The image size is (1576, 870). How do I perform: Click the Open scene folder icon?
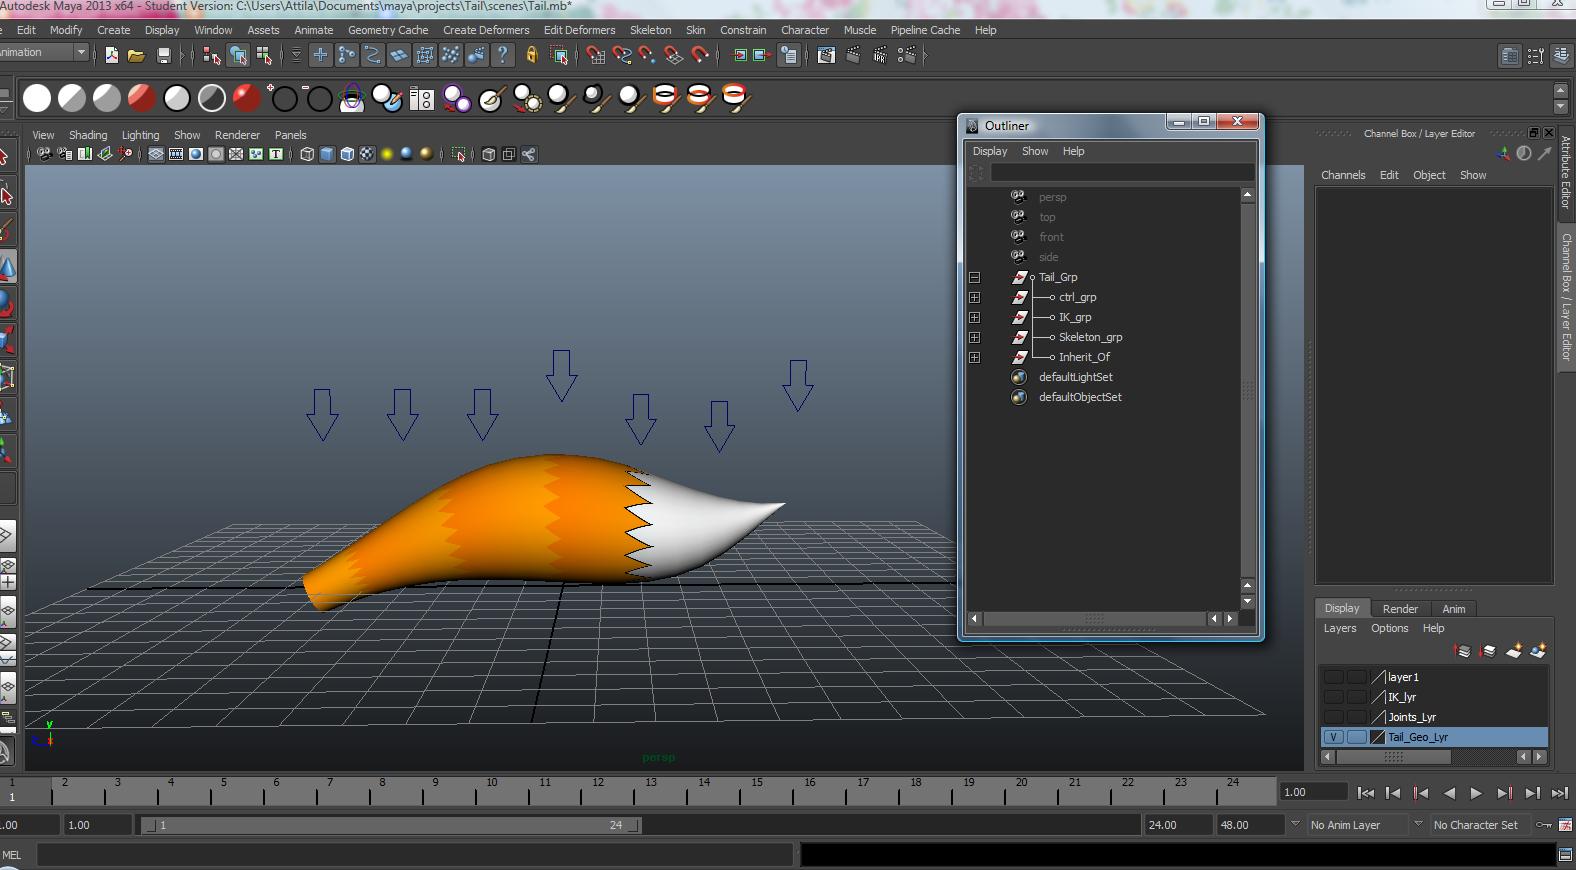coord(136,56)
